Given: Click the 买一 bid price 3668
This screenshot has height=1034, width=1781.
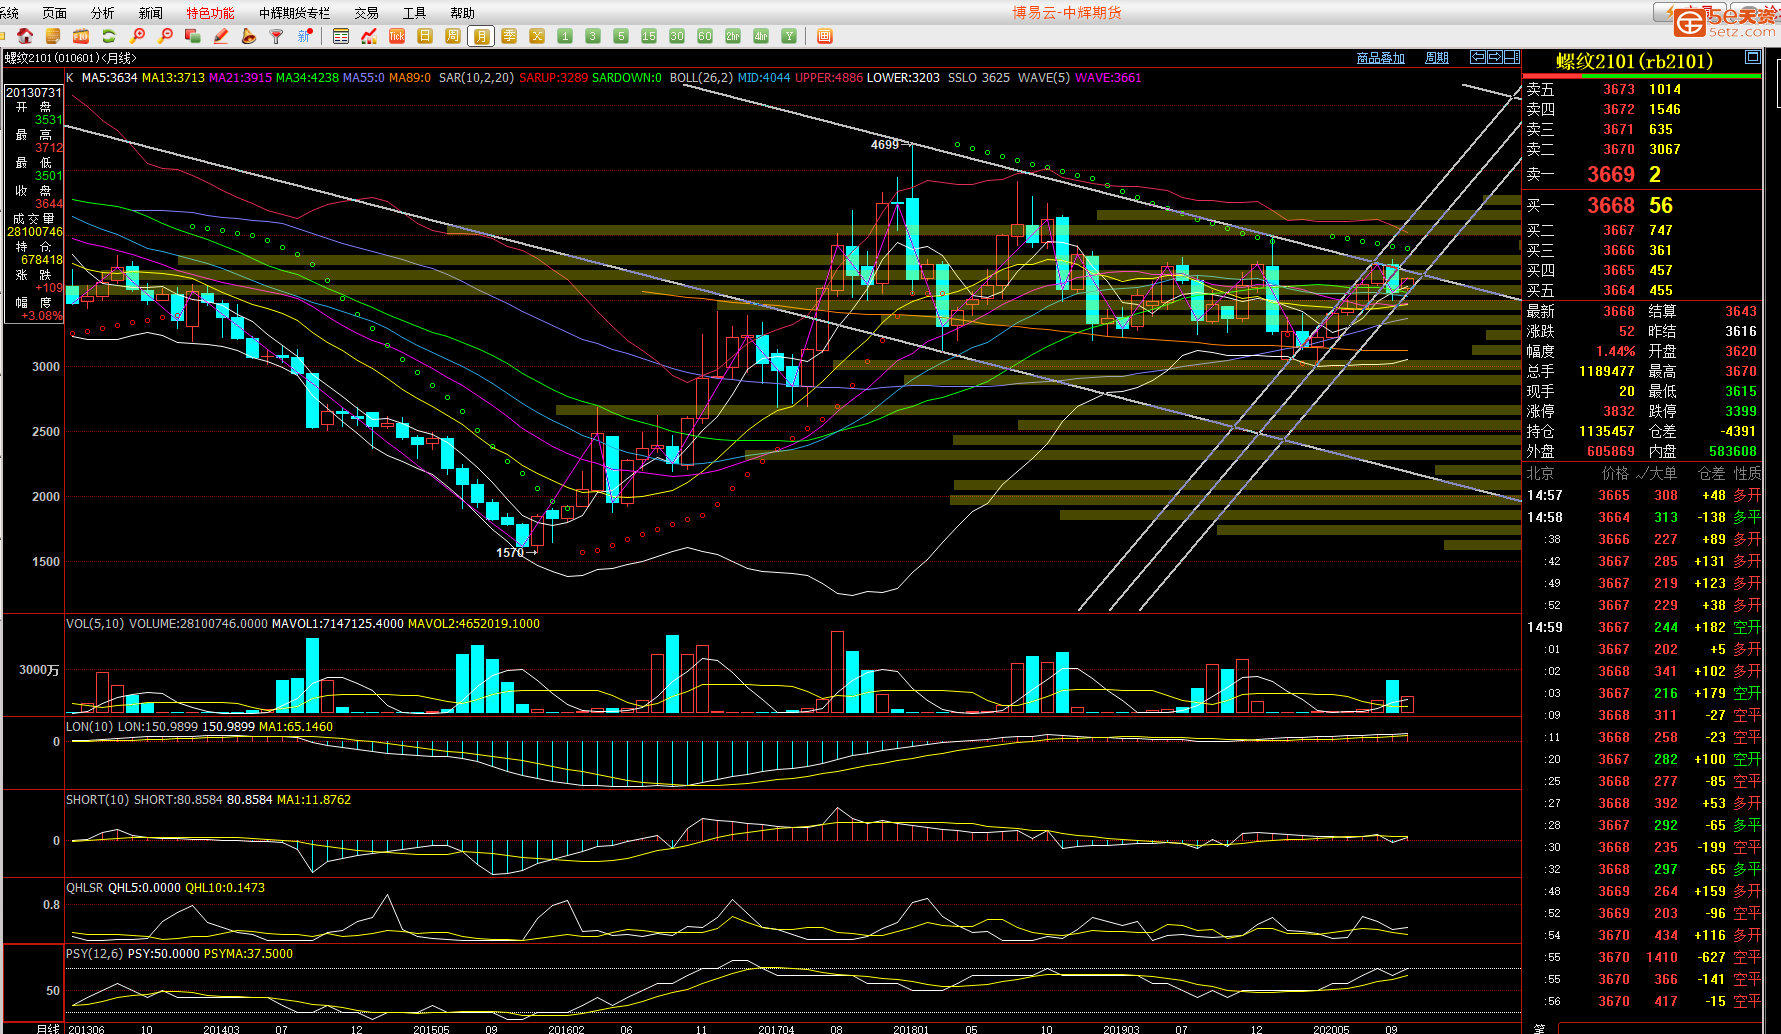Looking at the screenshot, I should pos(1611,205).
